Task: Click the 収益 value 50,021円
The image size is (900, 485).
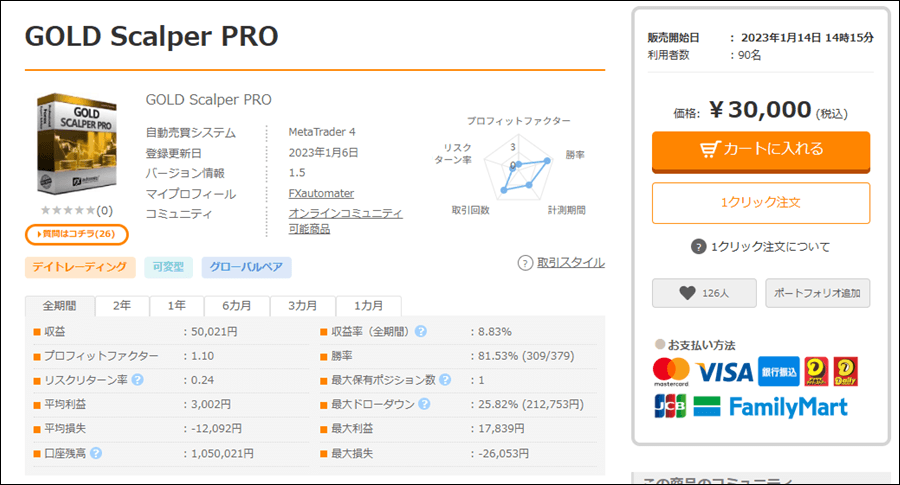Action: pos(214,332)
